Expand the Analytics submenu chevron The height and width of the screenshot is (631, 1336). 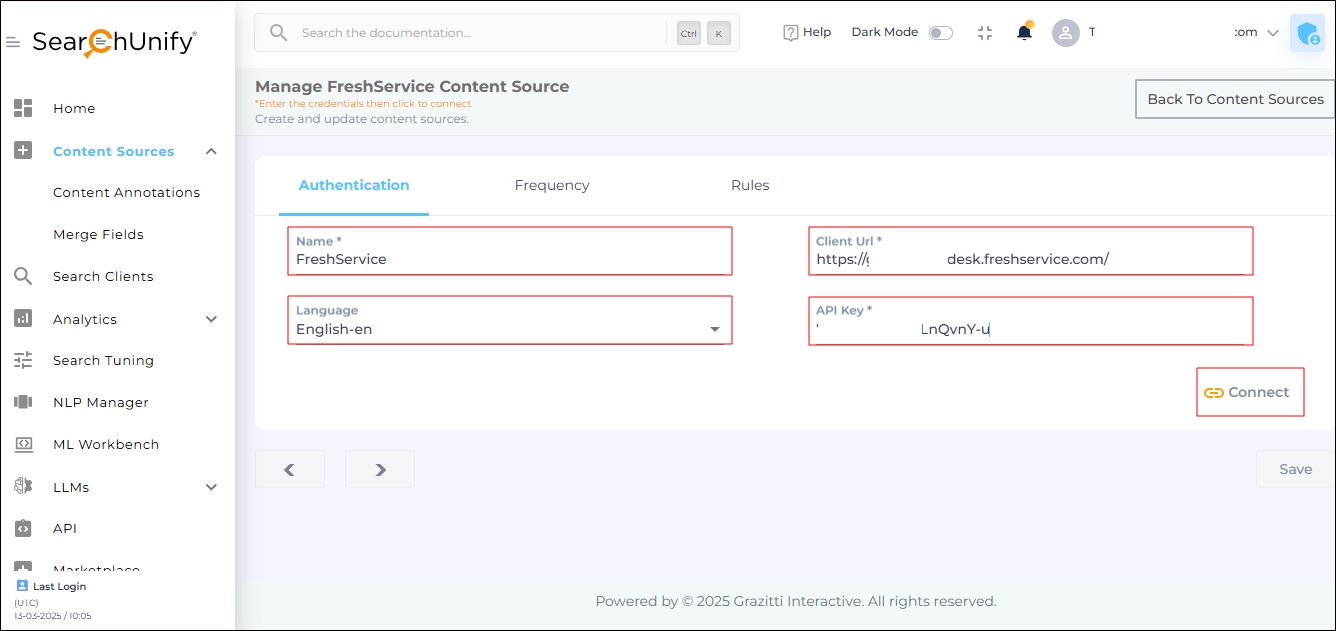tap(211, 319)
